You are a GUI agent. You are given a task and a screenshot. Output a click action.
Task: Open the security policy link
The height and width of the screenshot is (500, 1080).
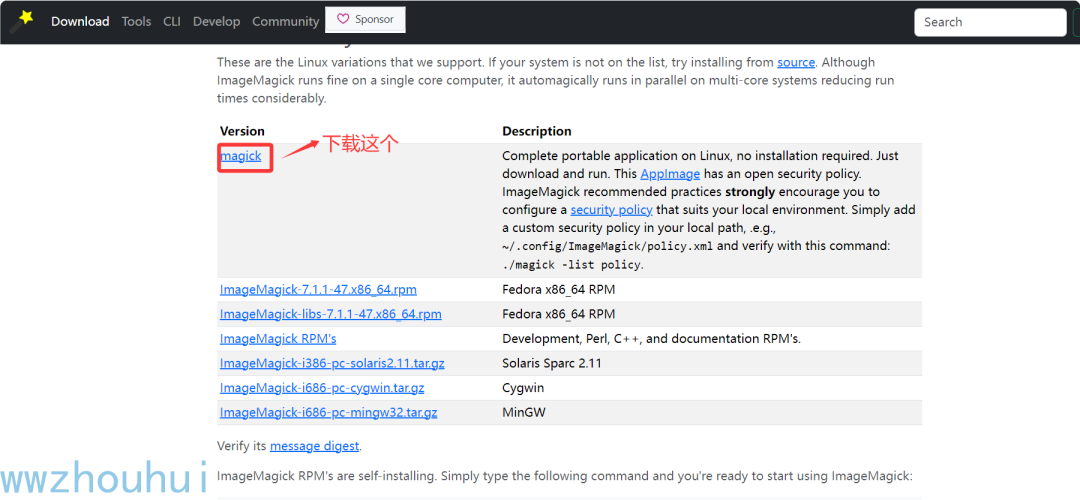coord(611,210)
